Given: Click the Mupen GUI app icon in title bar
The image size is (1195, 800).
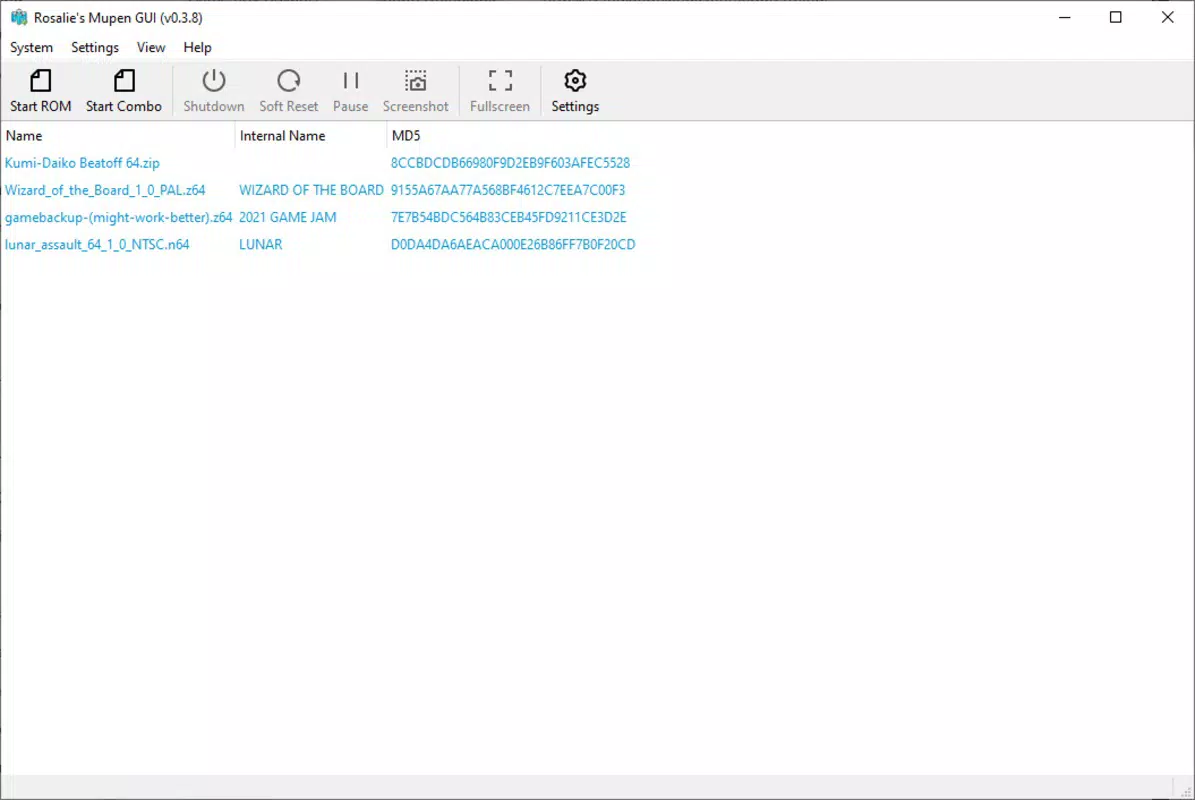Looking at the screenshot, I should pos(19,17).
